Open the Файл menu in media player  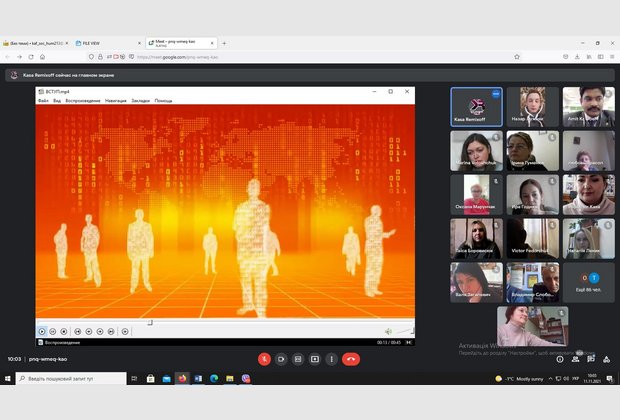tap(43, 100)
